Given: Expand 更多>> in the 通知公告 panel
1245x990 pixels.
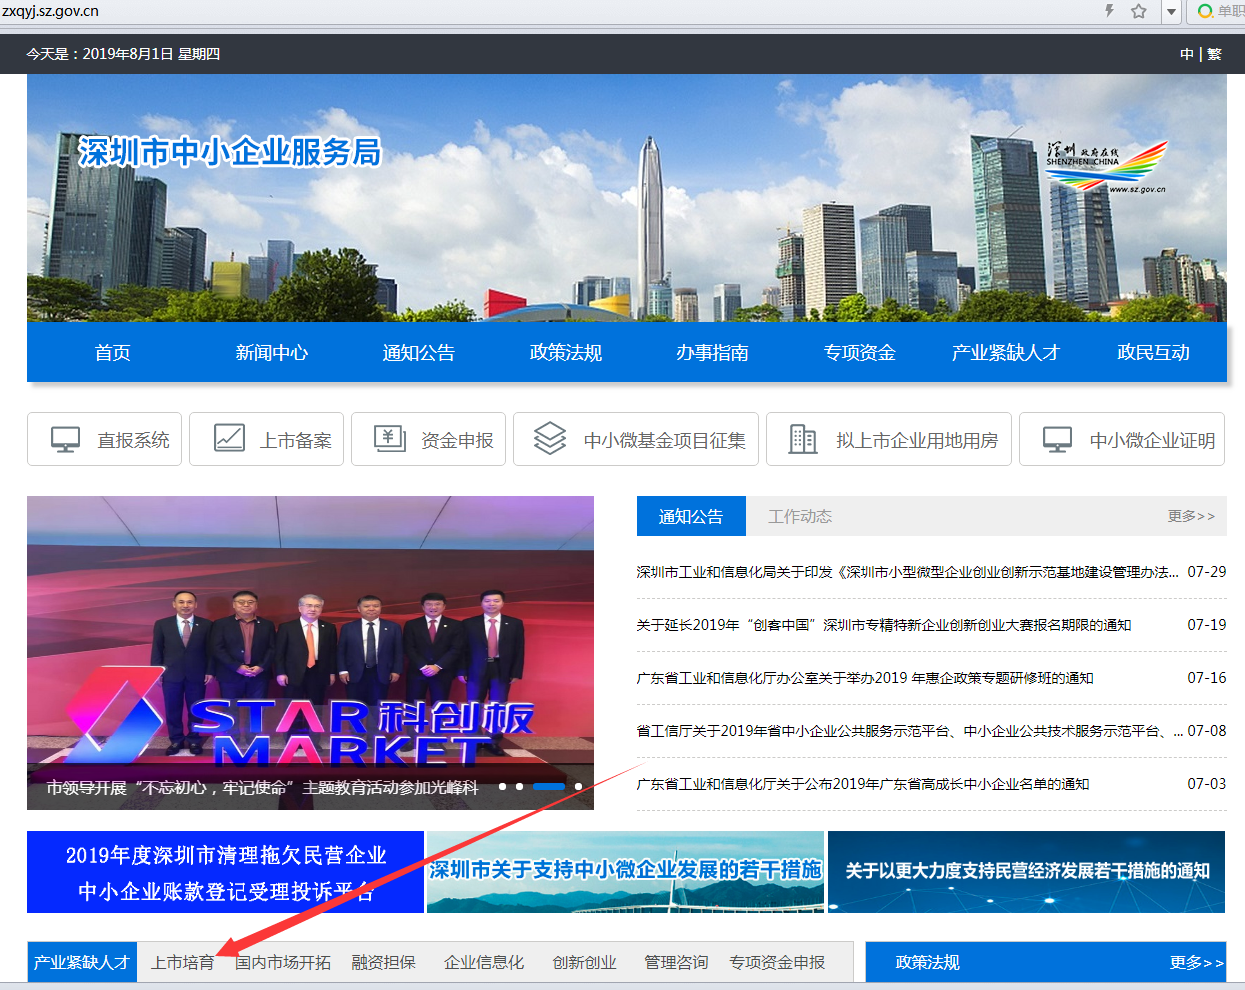Looking at the screenshot, I should 1190,516.
